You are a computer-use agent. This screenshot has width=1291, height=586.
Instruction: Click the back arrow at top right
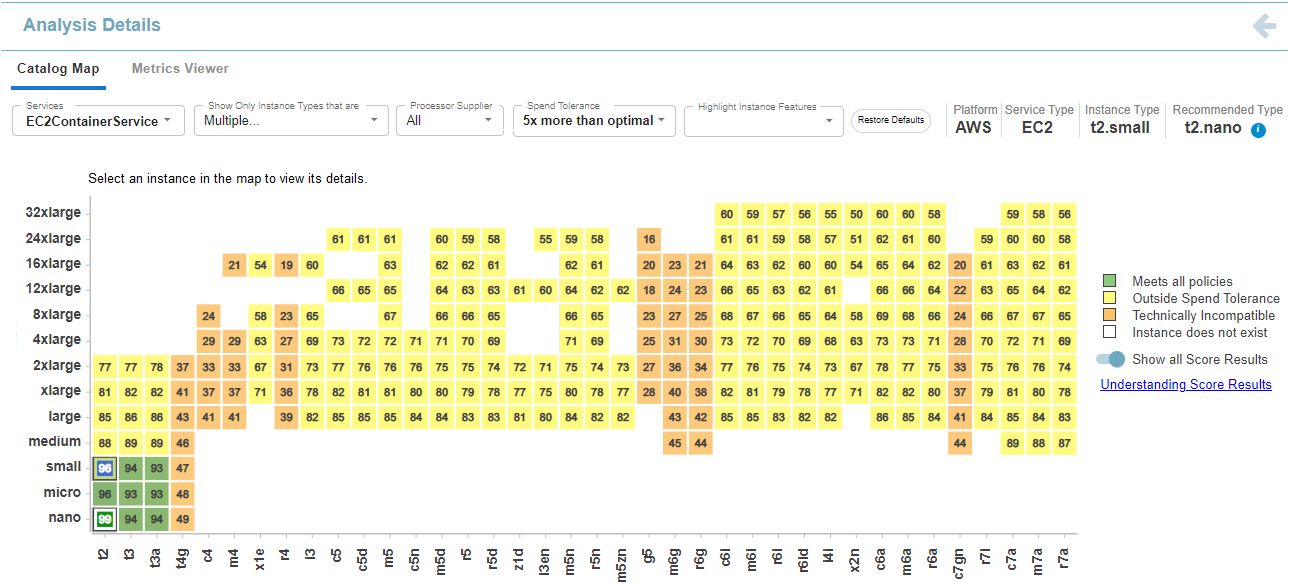1264,26
